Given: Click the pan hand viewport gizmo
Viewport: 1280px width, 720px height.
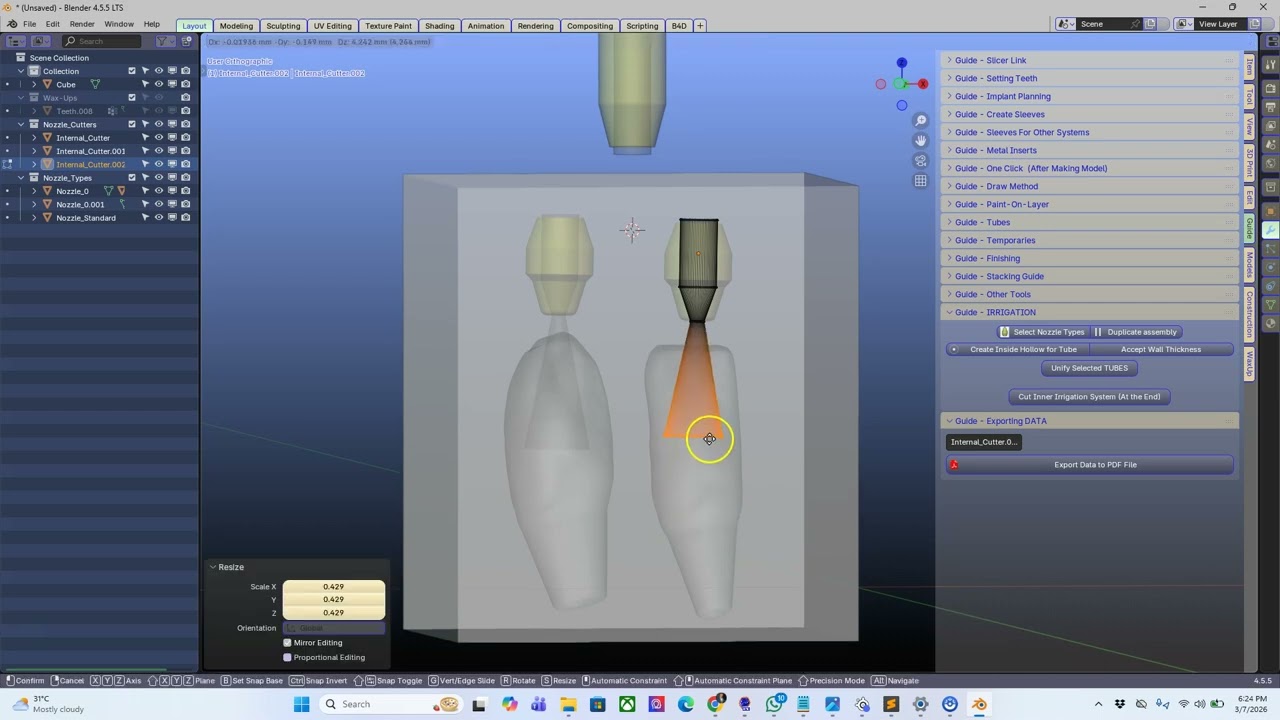Looking at the screenshot, I should coord(921,141).
